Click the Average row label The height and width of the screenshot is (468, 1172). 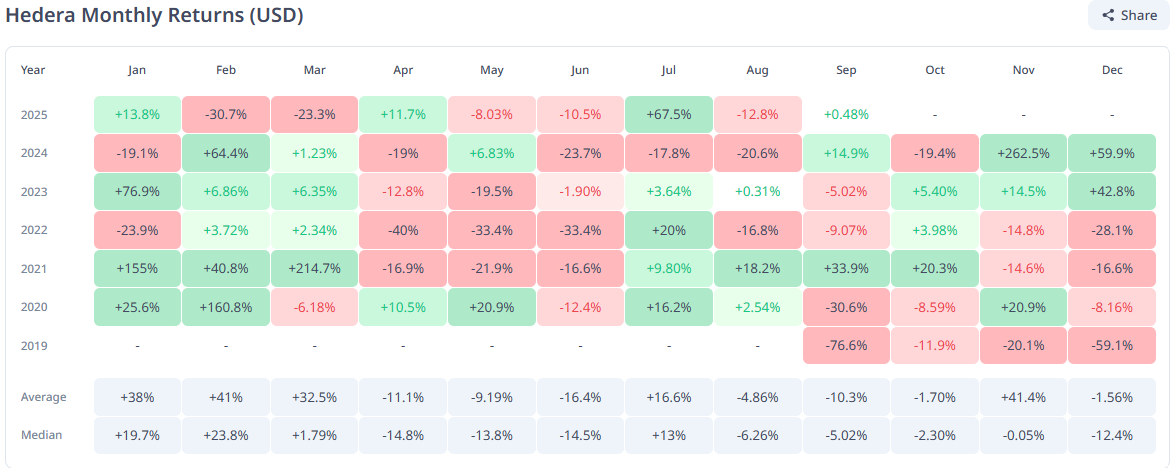pyautogui.click(x=44, y=397)
